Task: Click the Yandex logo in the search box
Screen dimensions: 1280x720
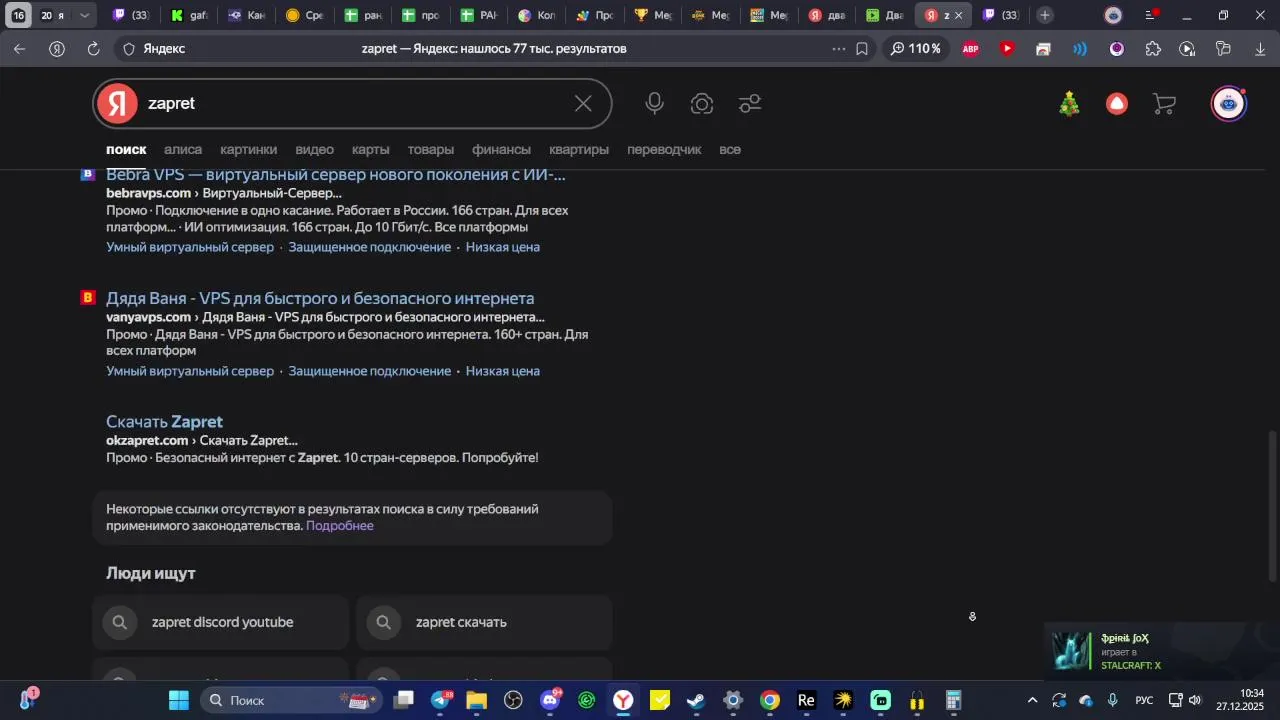Action: point(118,104)
